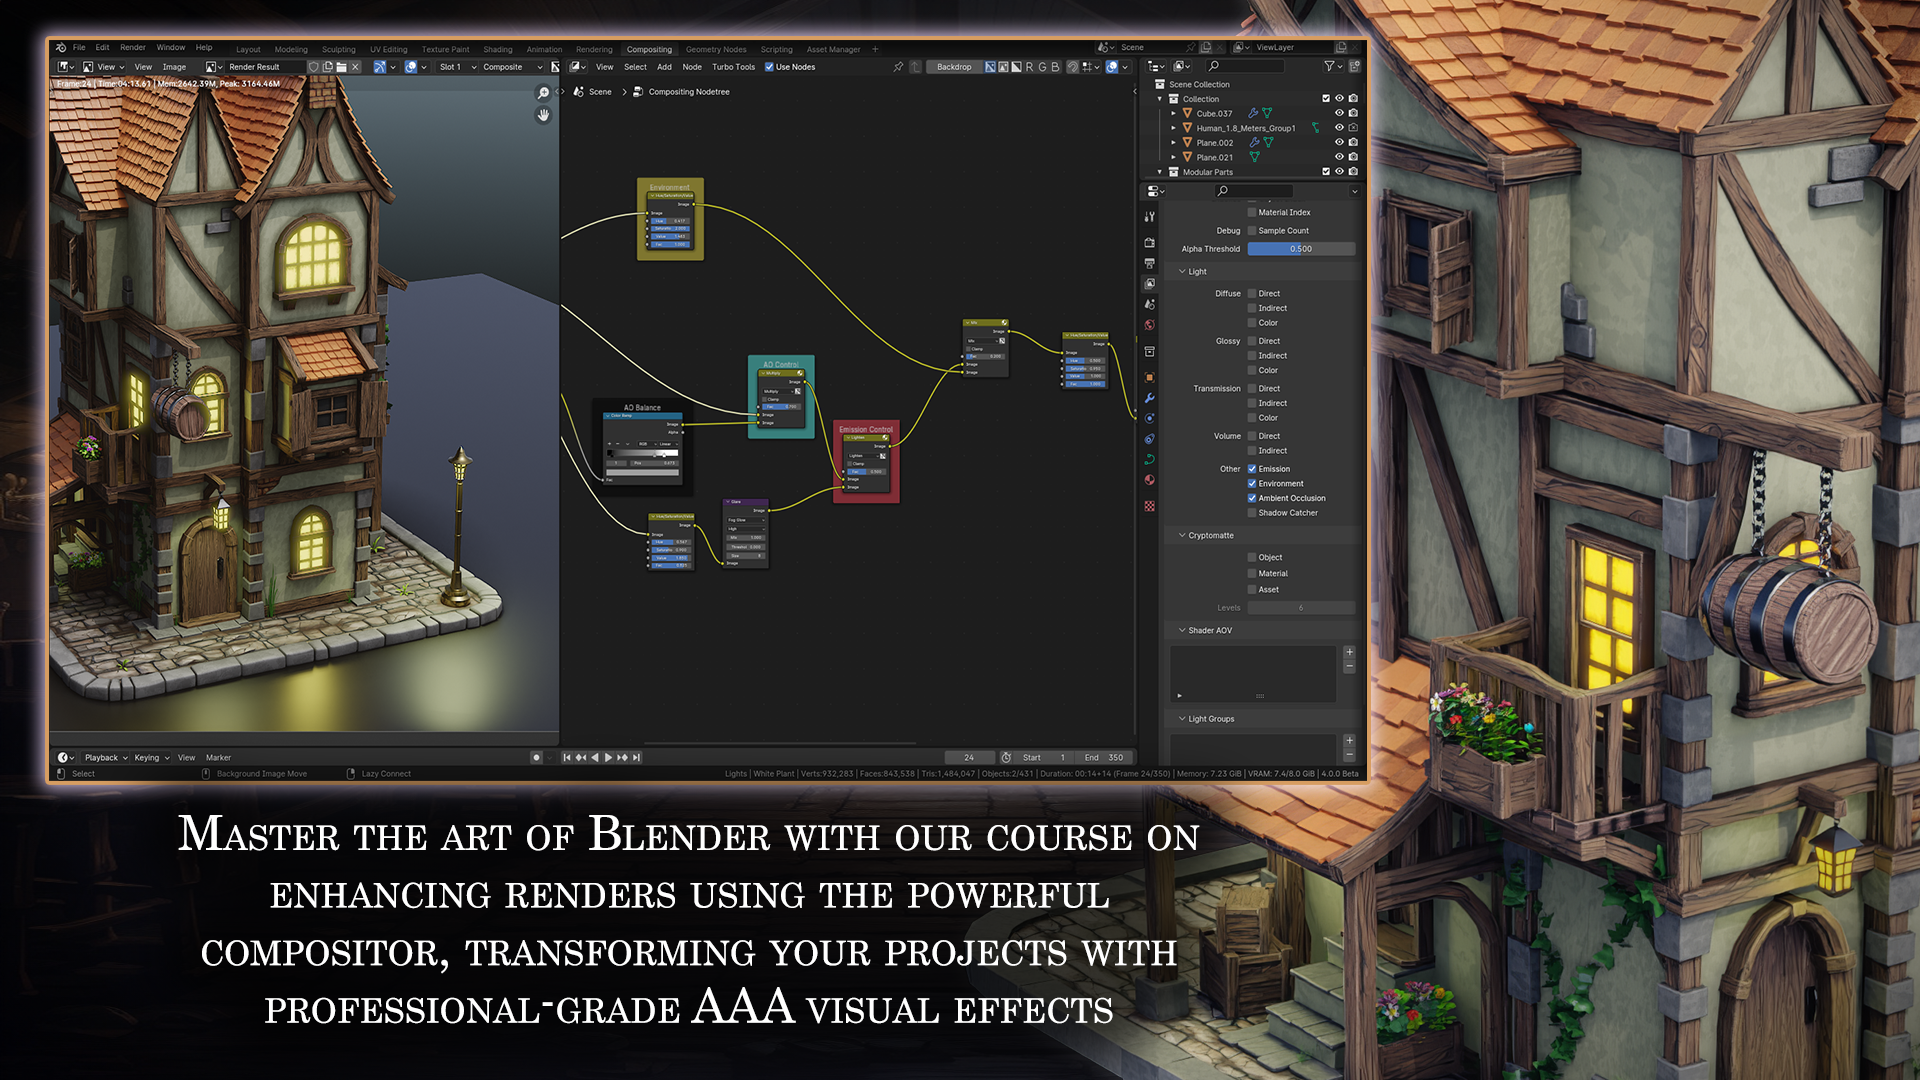Click the outliner filter funnel icon
The image size is (1920, 1080).
(1330, 67)
